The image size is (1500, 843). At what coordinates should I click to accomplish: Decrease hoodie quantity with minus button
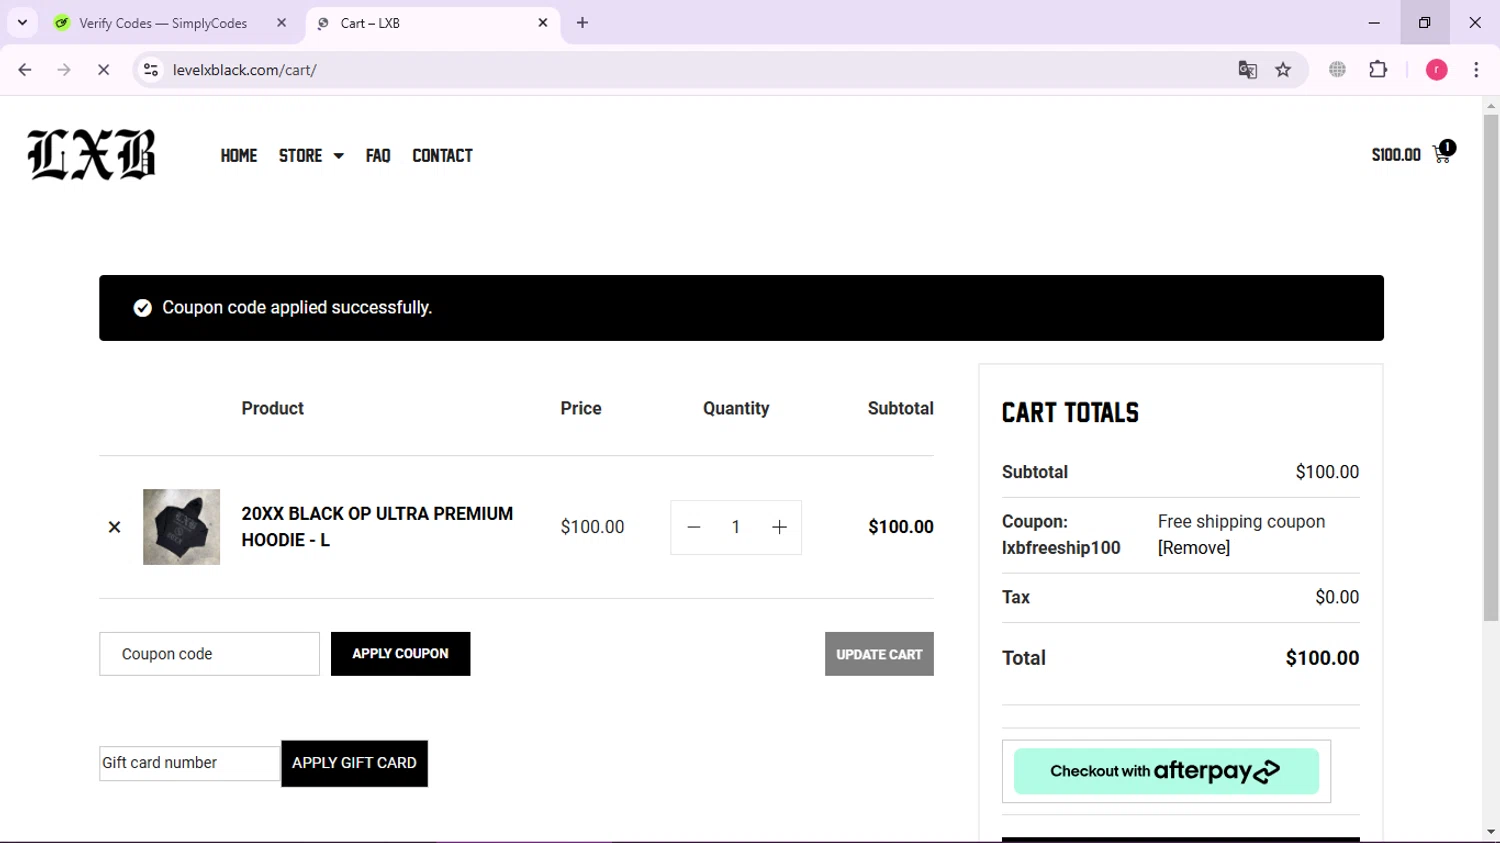tap(694, 527)
